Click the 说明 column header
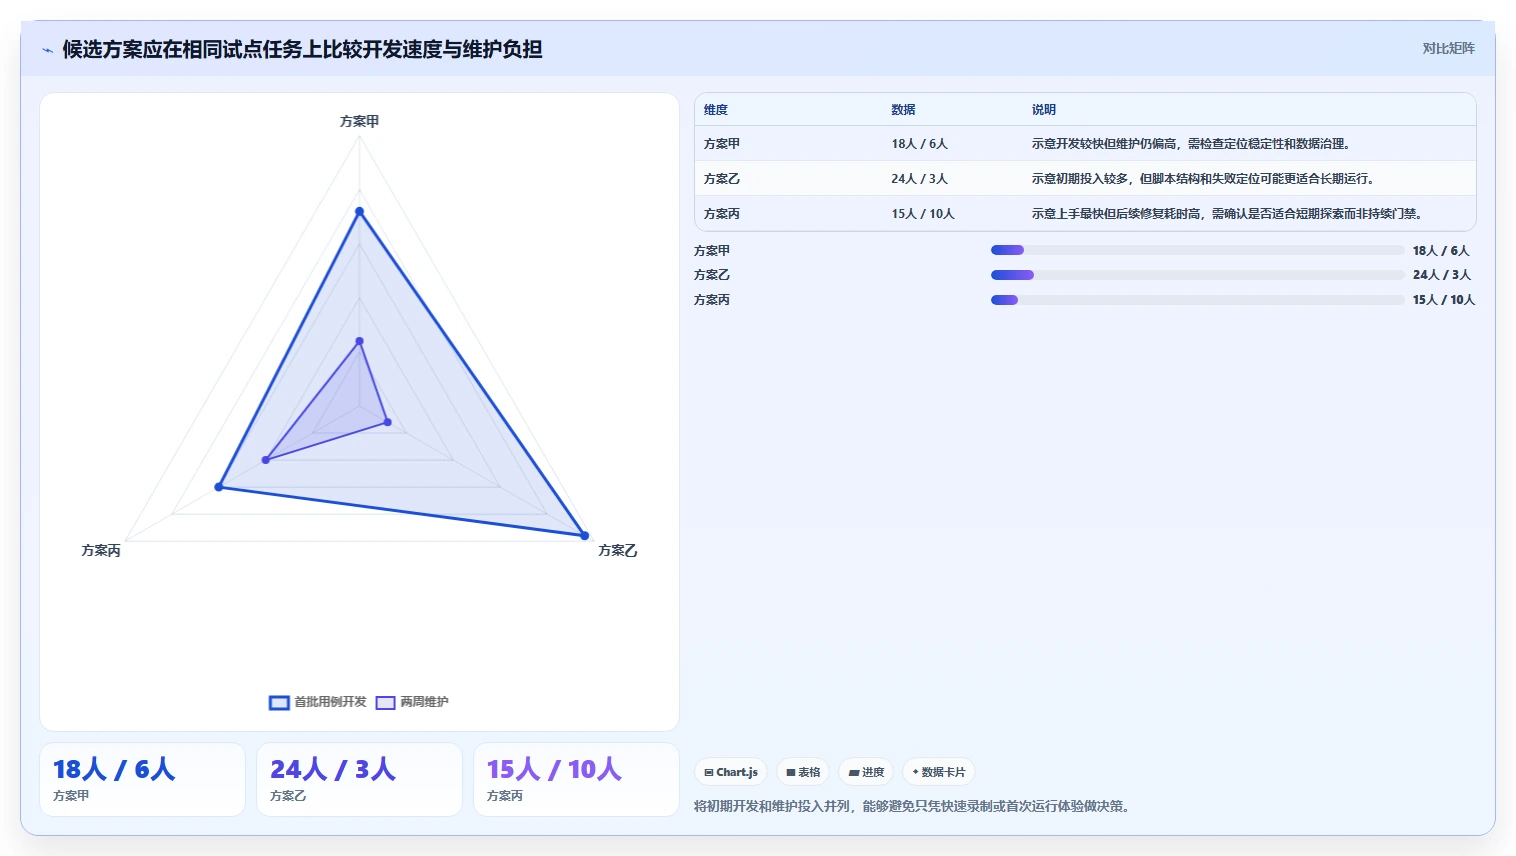Screen dimensions: 1516x856 click(1044, 110)
